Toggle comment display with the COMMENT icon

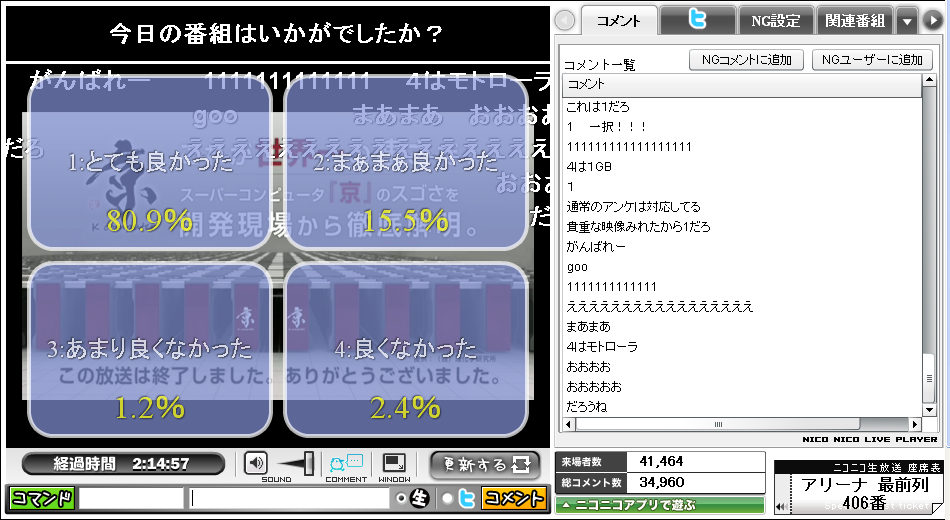click(347, 464)
